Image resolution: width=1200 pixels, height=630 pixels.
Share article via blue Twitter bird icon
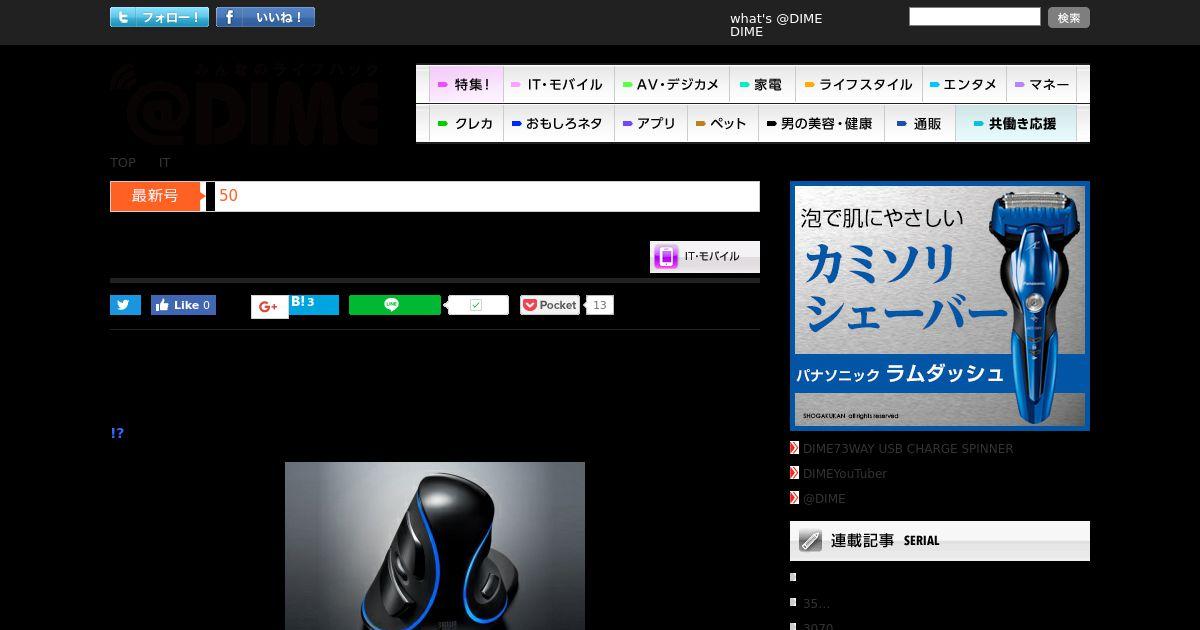click(125, 305)
